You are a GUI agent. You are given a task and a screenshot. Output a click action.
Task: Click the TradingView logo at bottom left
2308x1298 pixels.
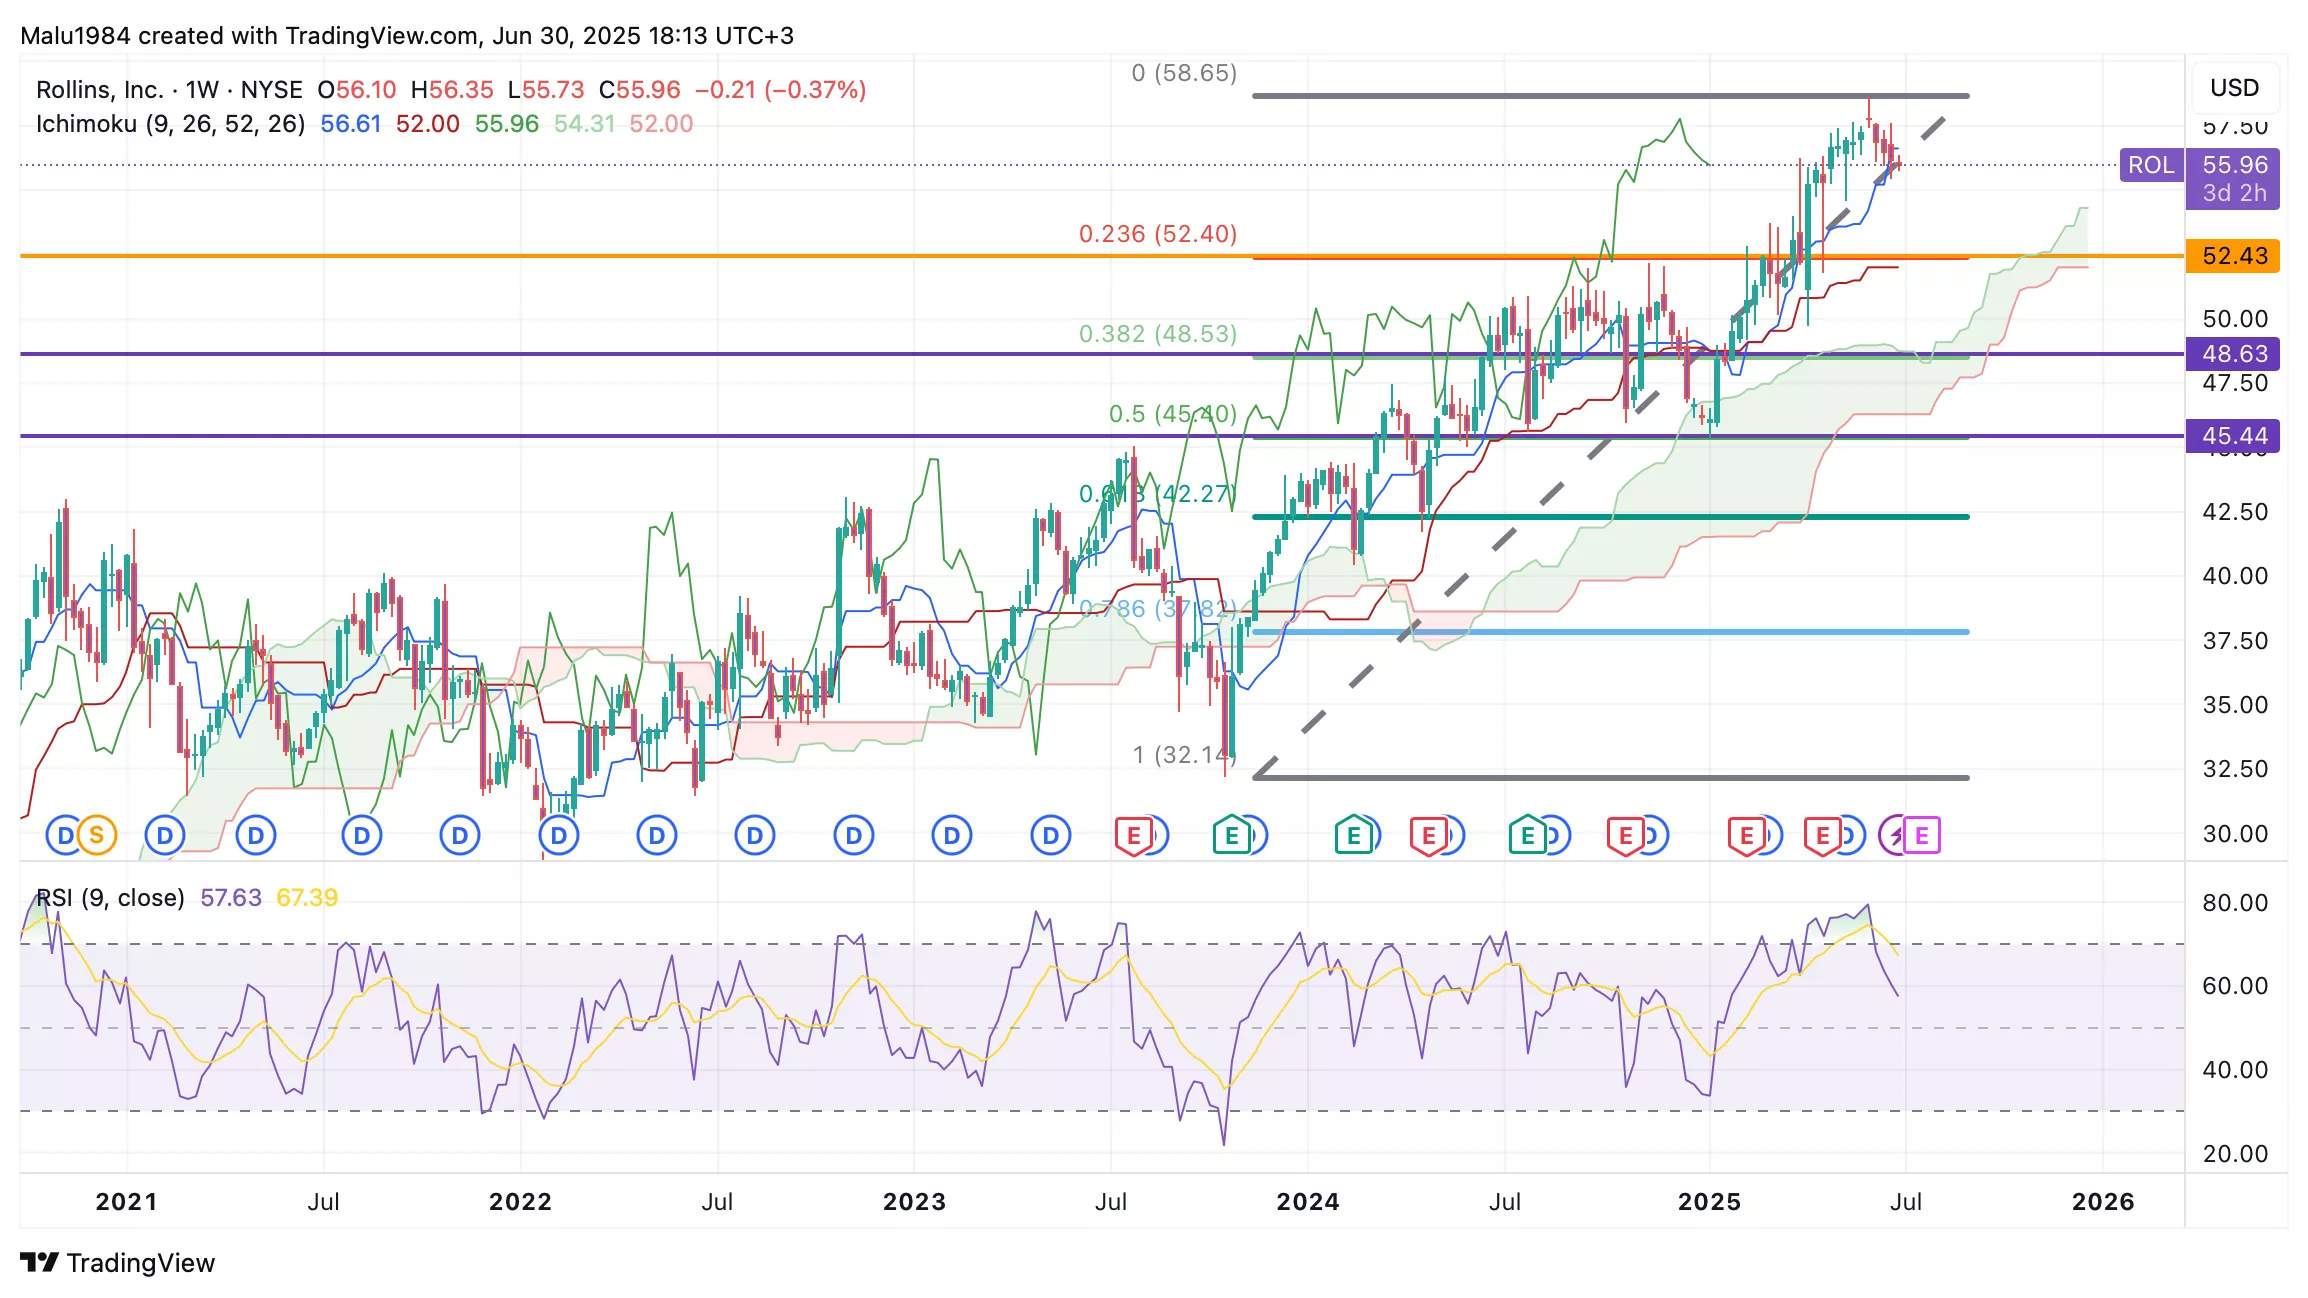click(117, 1263)
